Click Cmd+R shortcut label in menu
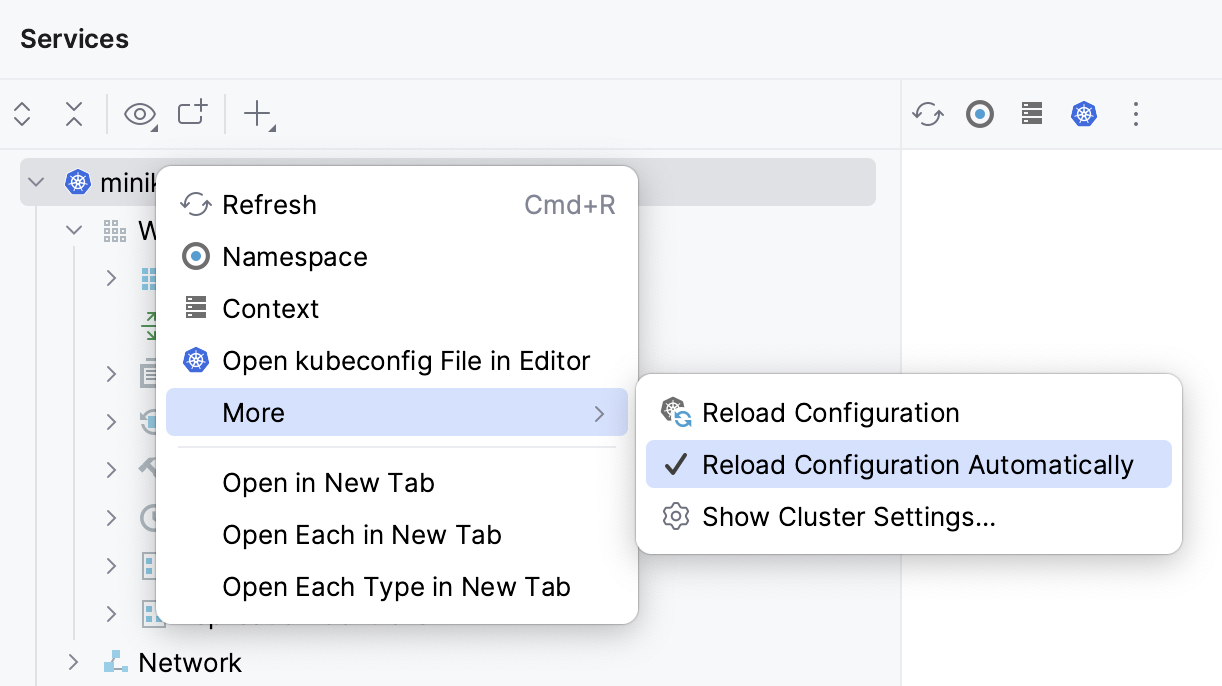Screen dimensions: 1222x686 (570, 205)
